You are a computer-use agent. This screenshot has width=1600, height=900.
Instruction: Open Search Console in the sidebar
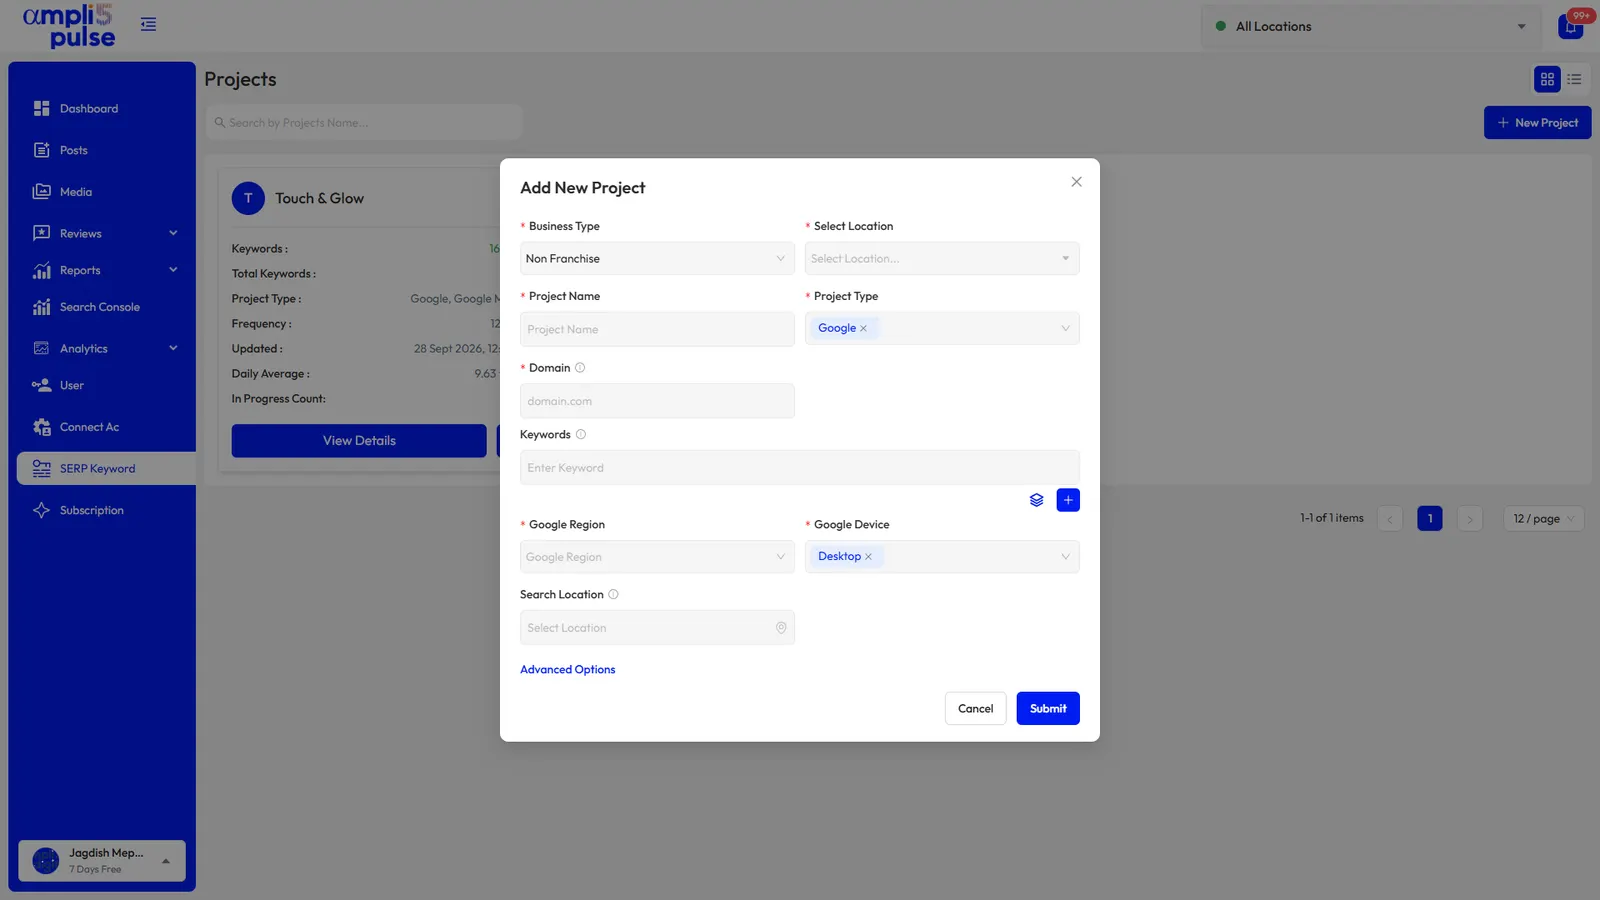pyautogui.click(x=102, y=307)
